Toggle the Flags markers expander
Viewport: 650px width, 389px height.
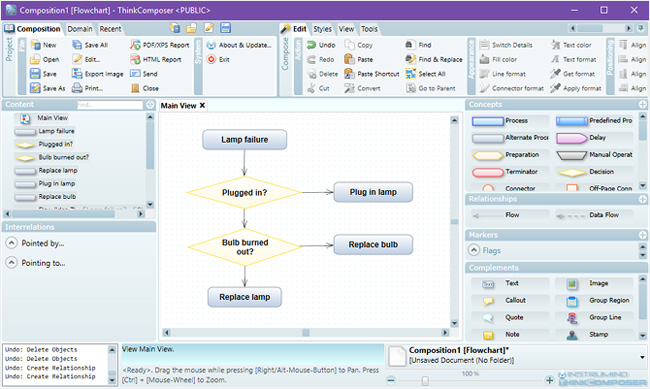pos(473,250)
